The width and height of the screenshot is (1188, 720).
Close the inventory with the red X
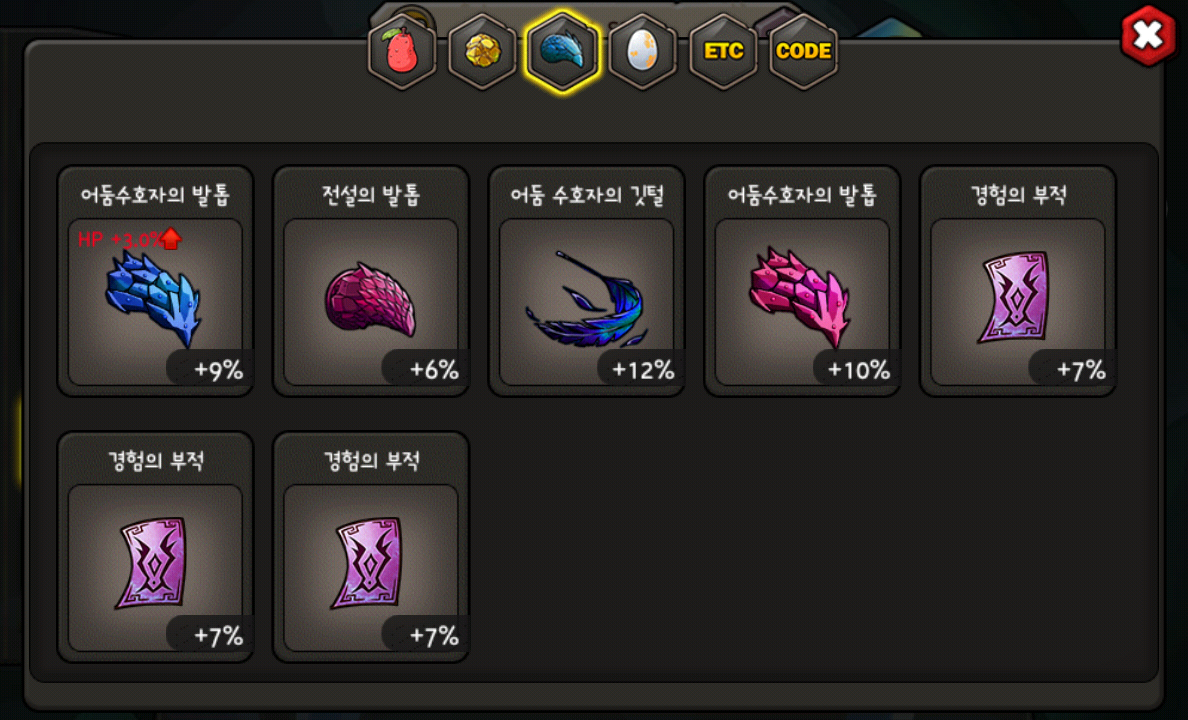coord(1149,35)
